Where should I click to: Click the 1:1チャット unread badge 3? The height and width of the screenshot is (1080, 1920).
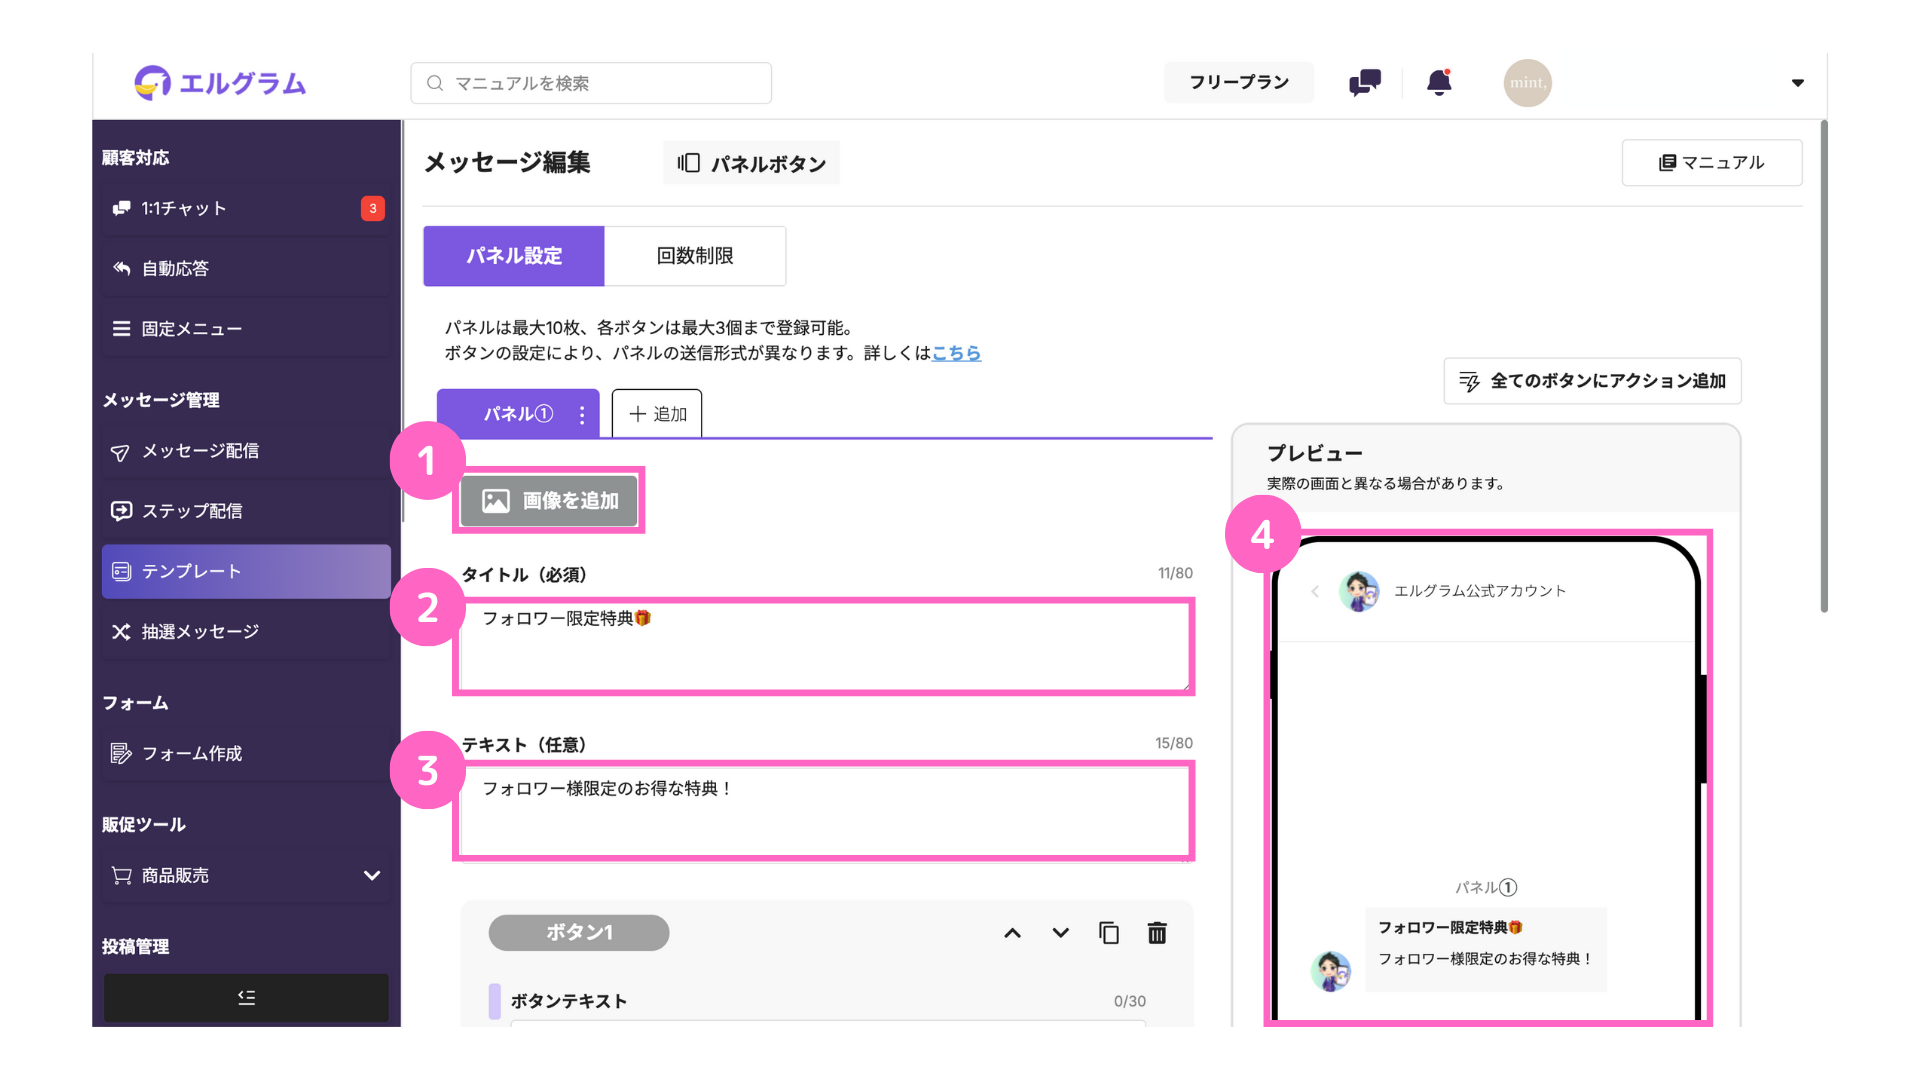click(373, 208)
